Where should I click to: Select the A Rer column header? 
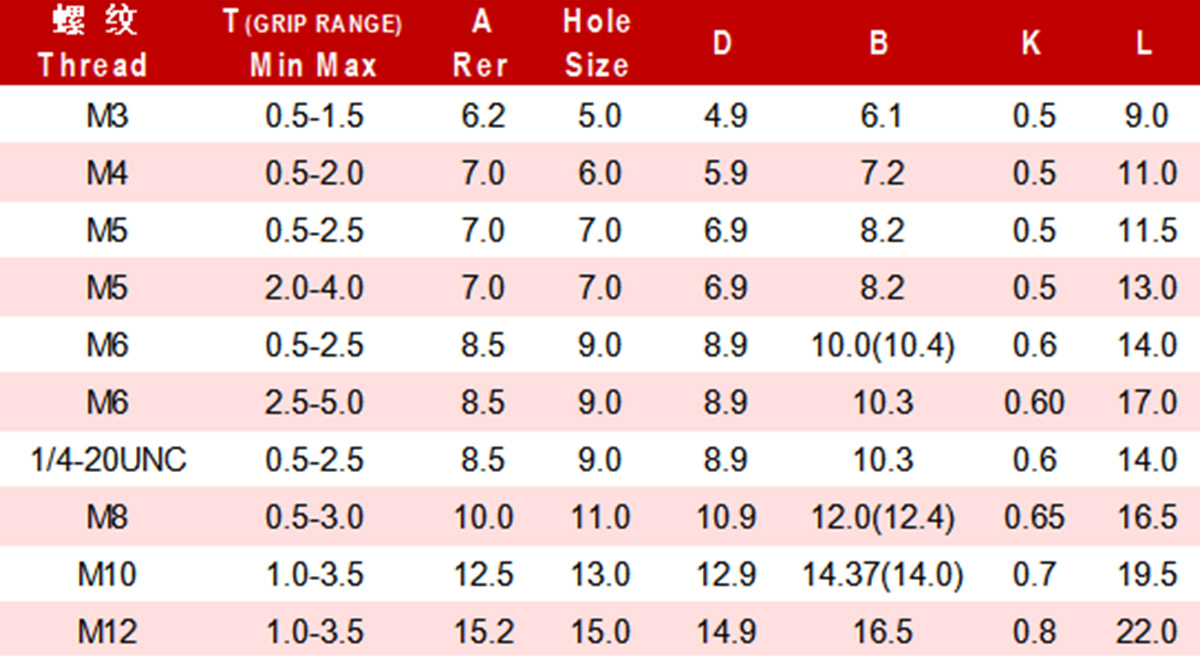click(x=481, y=44)
